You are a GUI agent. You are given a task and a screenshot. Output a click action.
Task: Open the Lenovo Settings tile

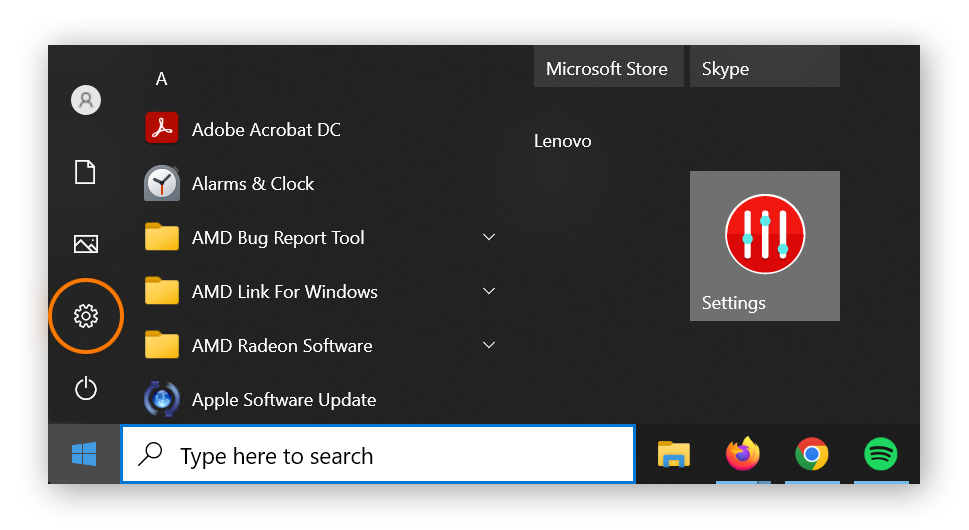click(764, 246)
